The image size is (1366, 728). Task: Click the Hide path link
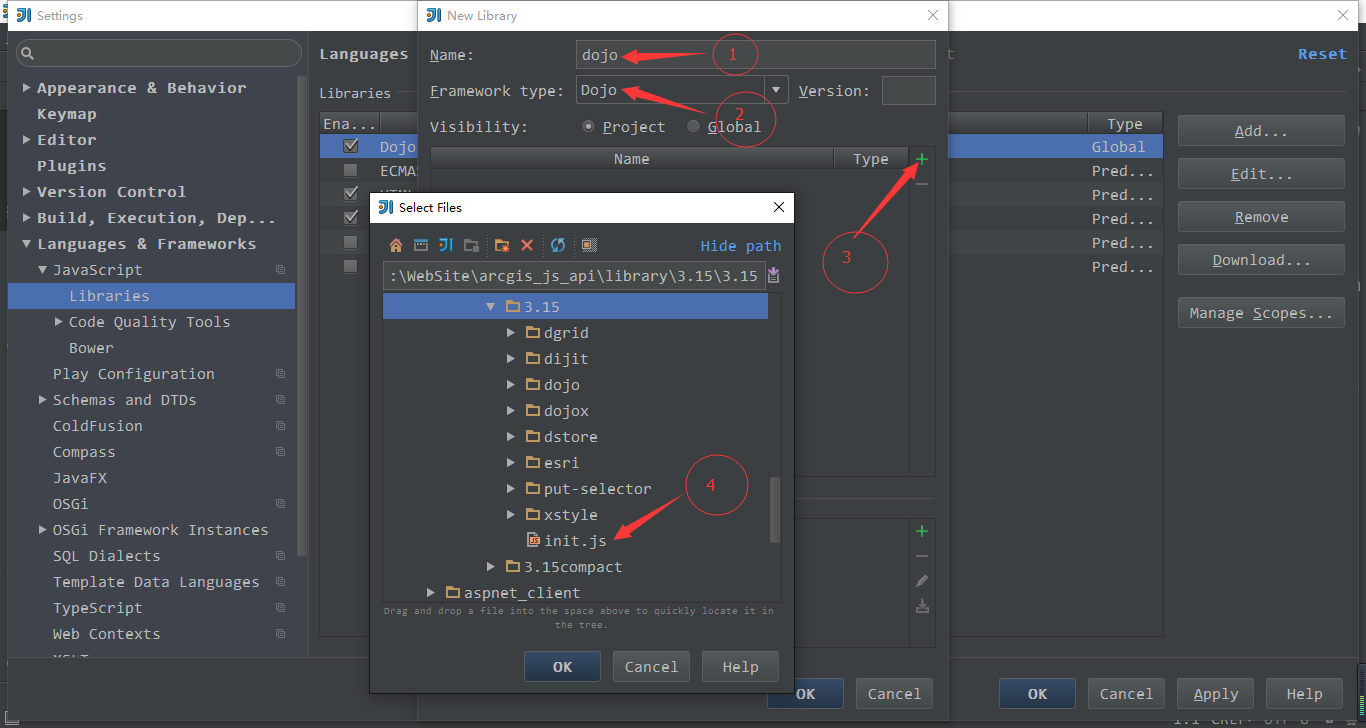click(741, 246)
